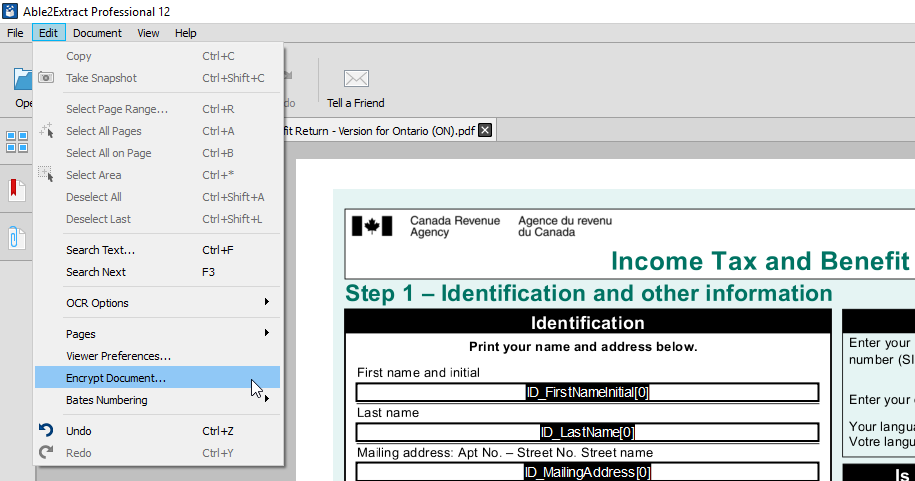The height and width of the screenshot is (481, 915).
Task: Click the Copy menu entry
Action: (158, 56)
